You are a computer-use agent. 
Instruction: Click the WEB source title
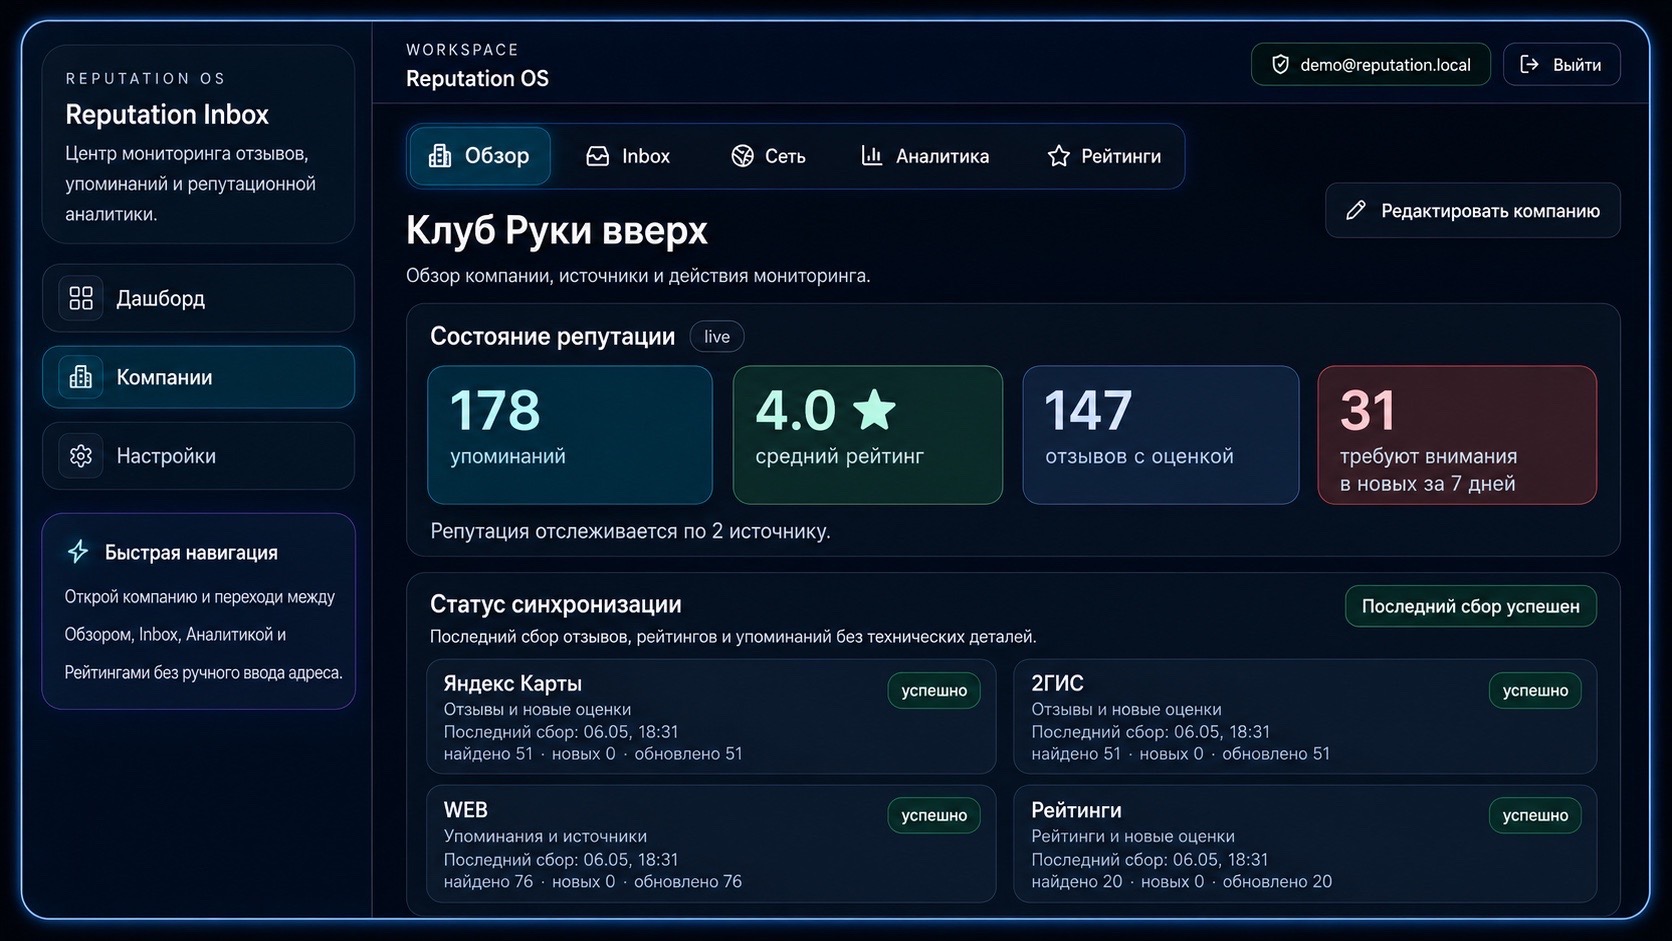[x=465, y=810]
